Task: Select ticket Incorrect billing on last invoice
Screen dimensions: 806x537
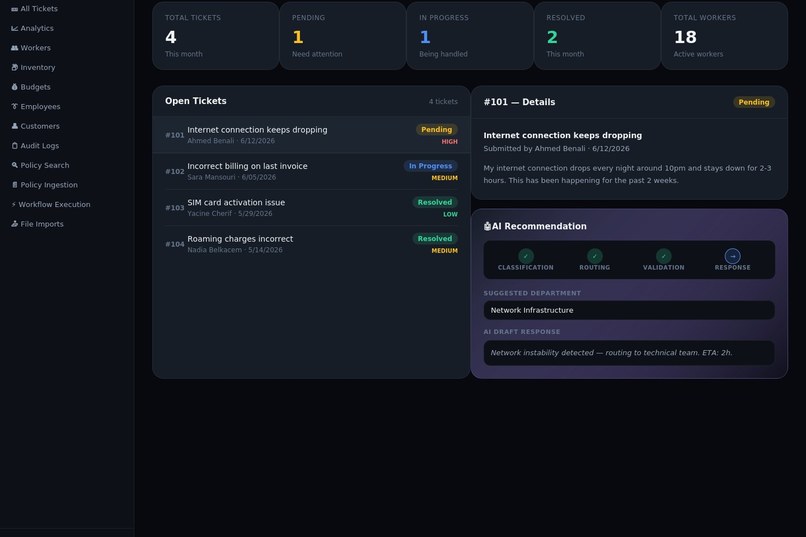Action: 311,171
